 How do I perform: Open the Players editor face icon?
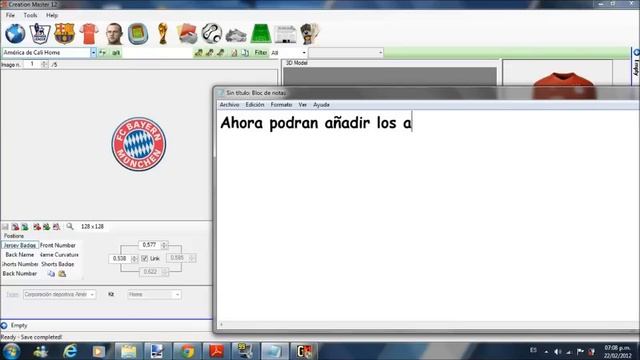(114, 33)
